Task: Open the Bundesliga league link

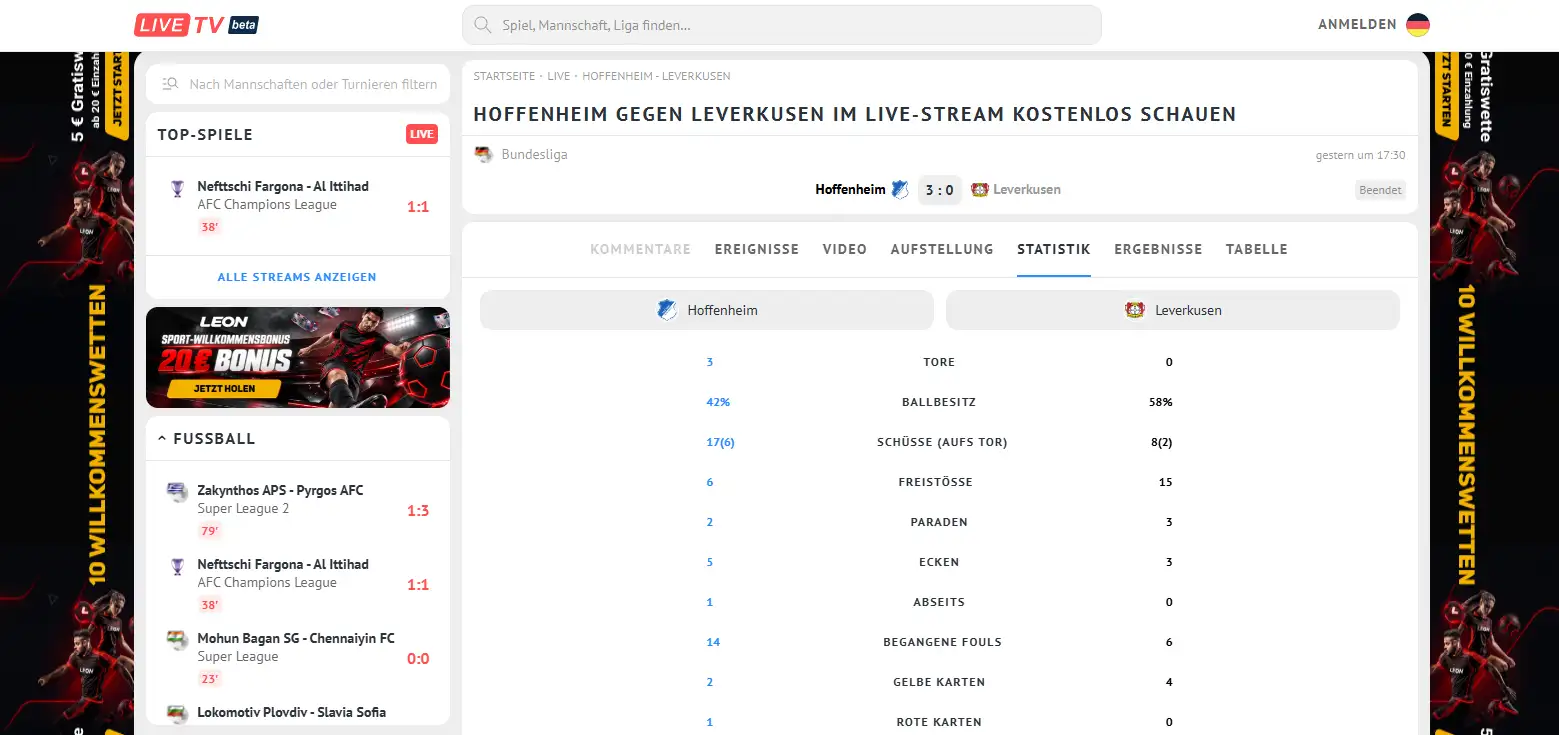Action: click(x=534, y=155)
